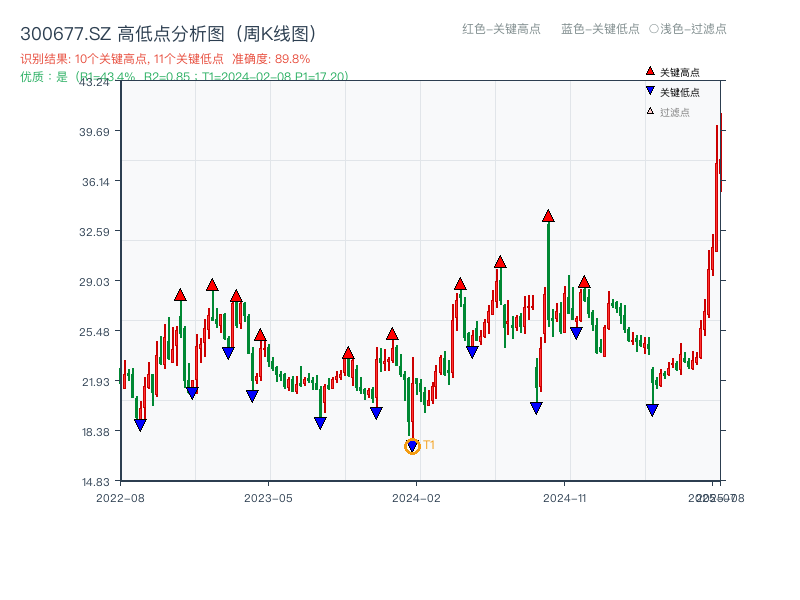Select the highest red key-high triangle near 33.6
The image size is (800, 600).
(548, 216)
